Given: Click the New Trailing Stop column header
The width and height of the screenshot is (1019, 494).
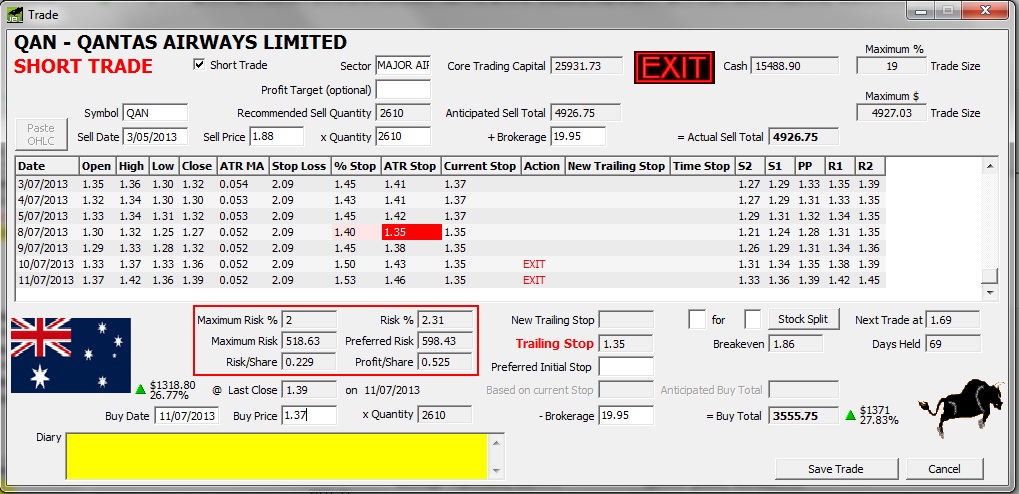Looking at the screenshot, I should click(x=616, y=166).
